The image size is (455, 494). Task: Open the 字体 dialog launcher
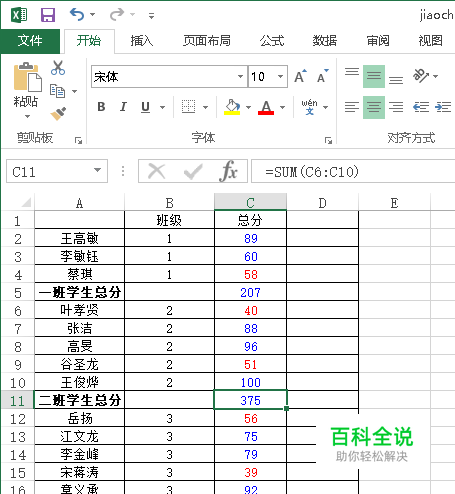click(328, 141)
